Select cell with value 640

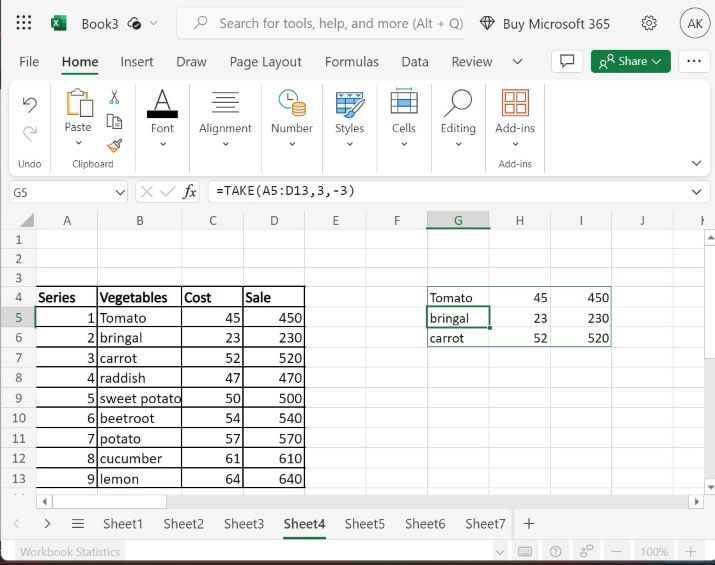pos(274,478)
